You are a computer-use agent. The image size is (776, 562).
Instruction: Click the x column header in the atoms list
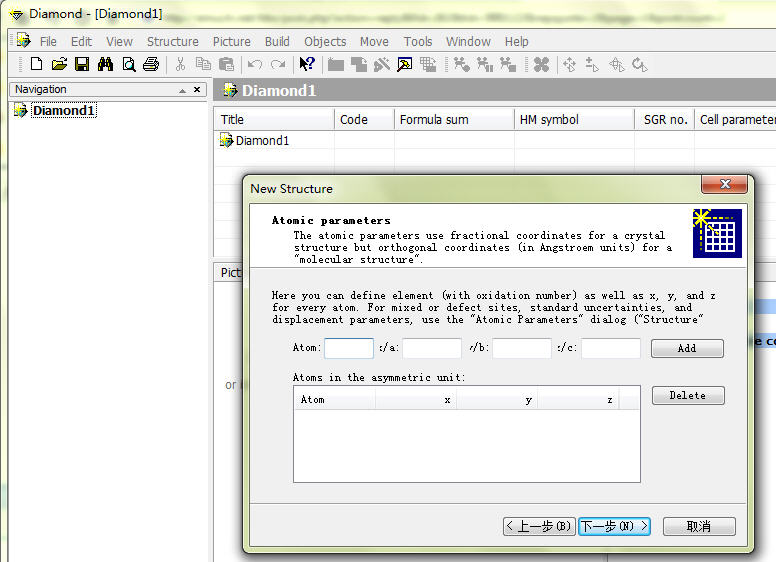tap(416, 400)
